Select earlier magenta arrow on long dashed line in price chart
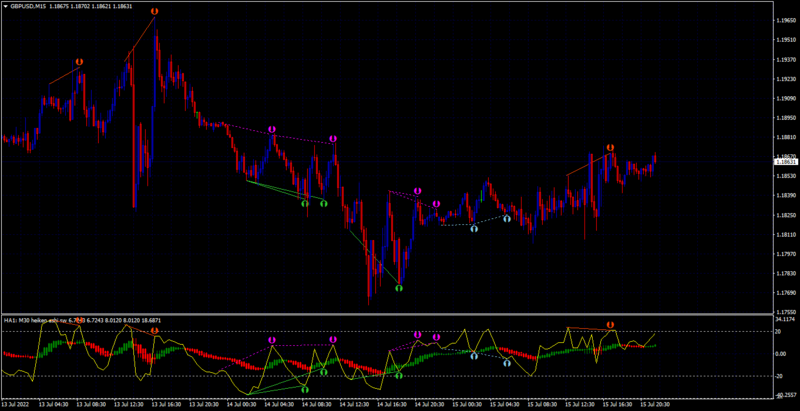Image resolution: width=800 pixels, height=411 pixels. pyautogui.click(x=272, y=130)
